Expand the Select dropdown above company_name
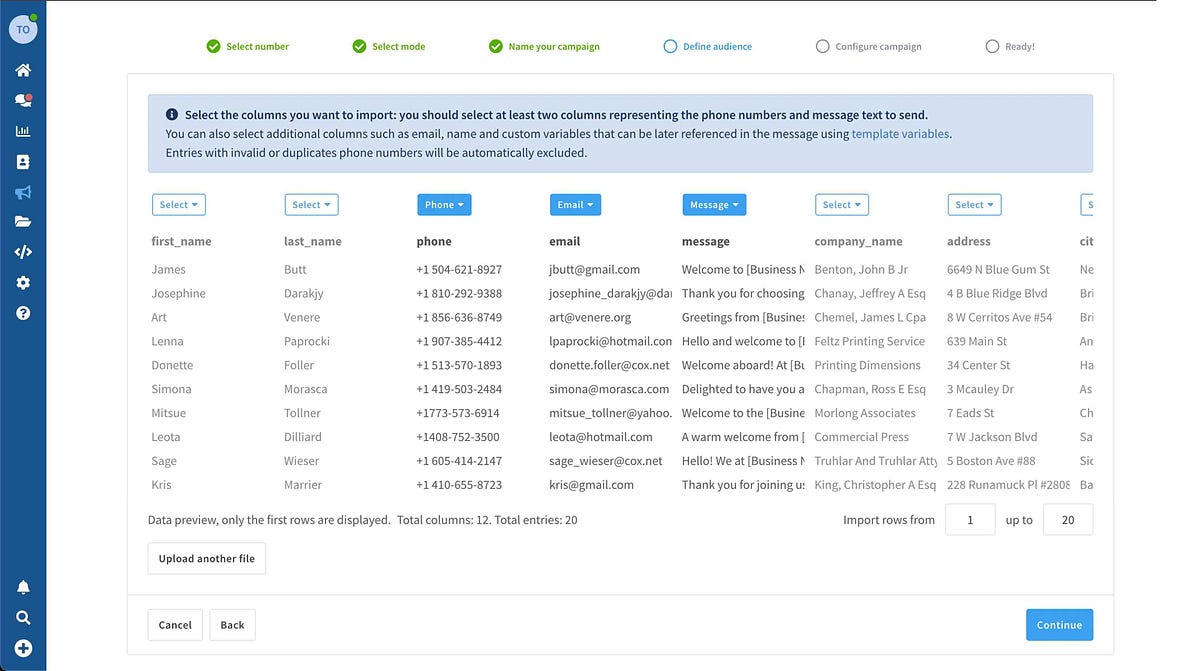 842,205
